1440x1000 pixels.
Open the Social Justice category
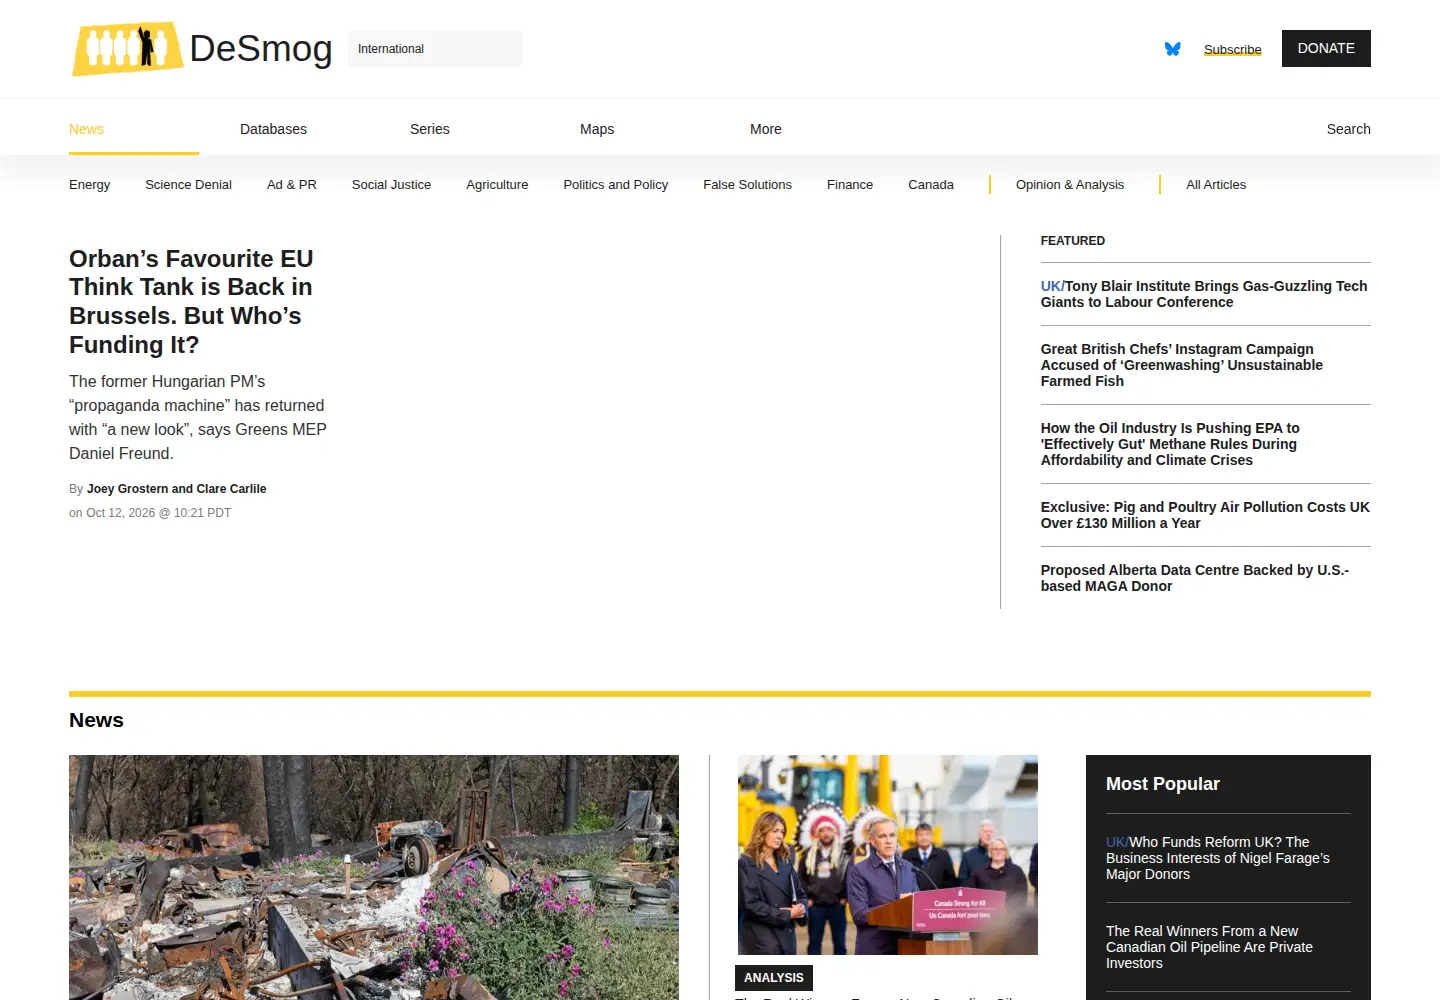coord(391,185)
